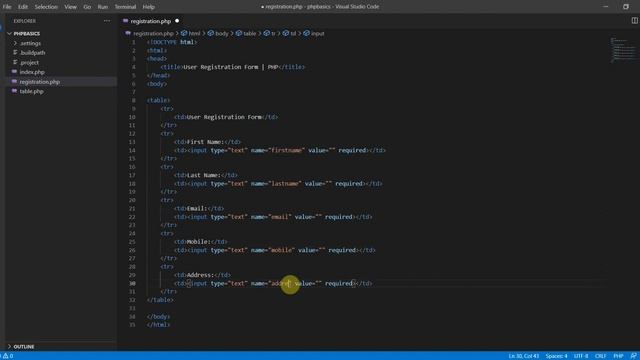Open the Go menu
This screenshot has width=640, height=360.
[87, 7]
